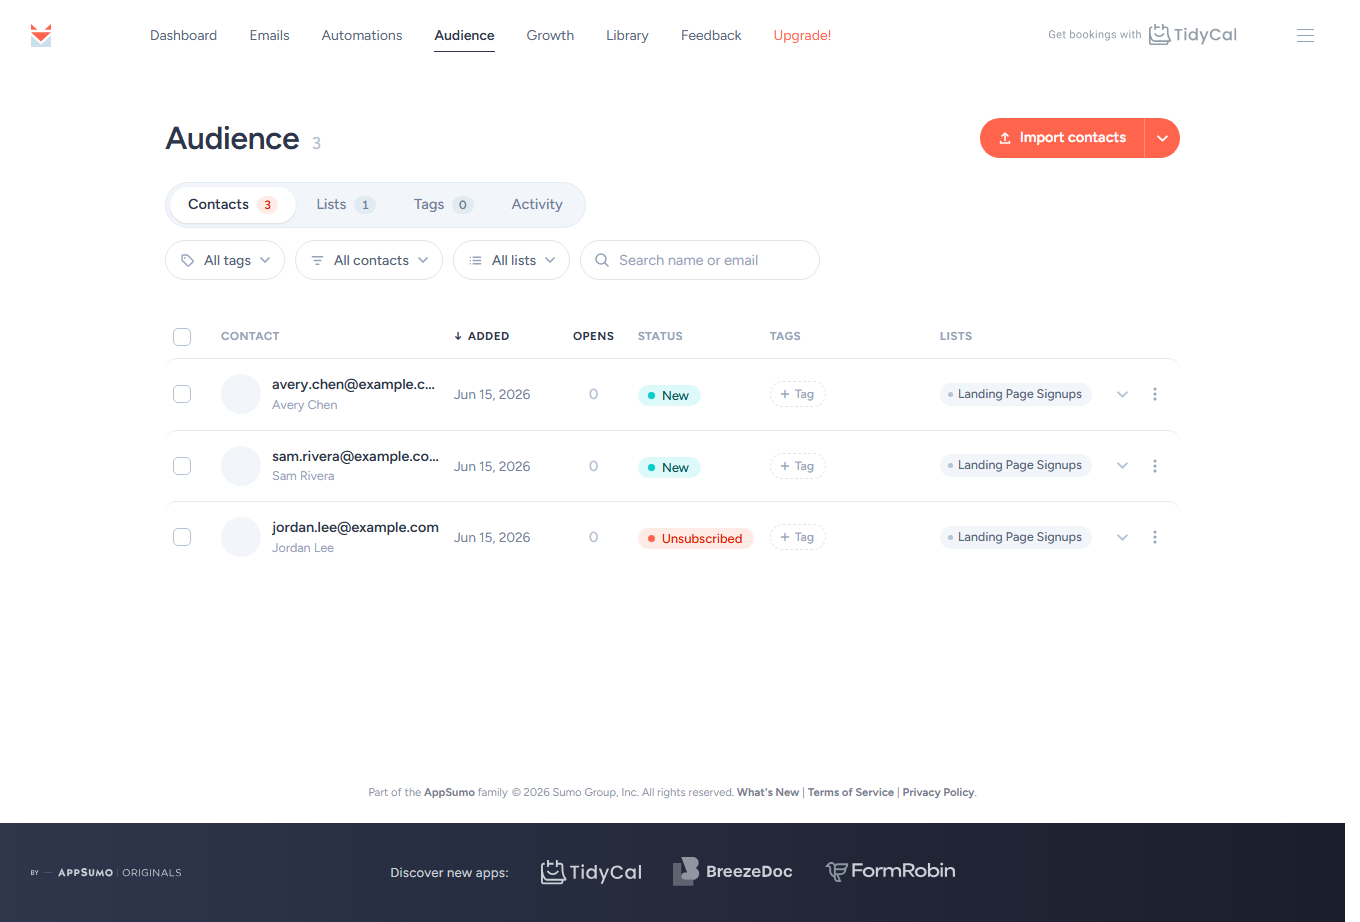Open the Activity tab

coord(537,205)
